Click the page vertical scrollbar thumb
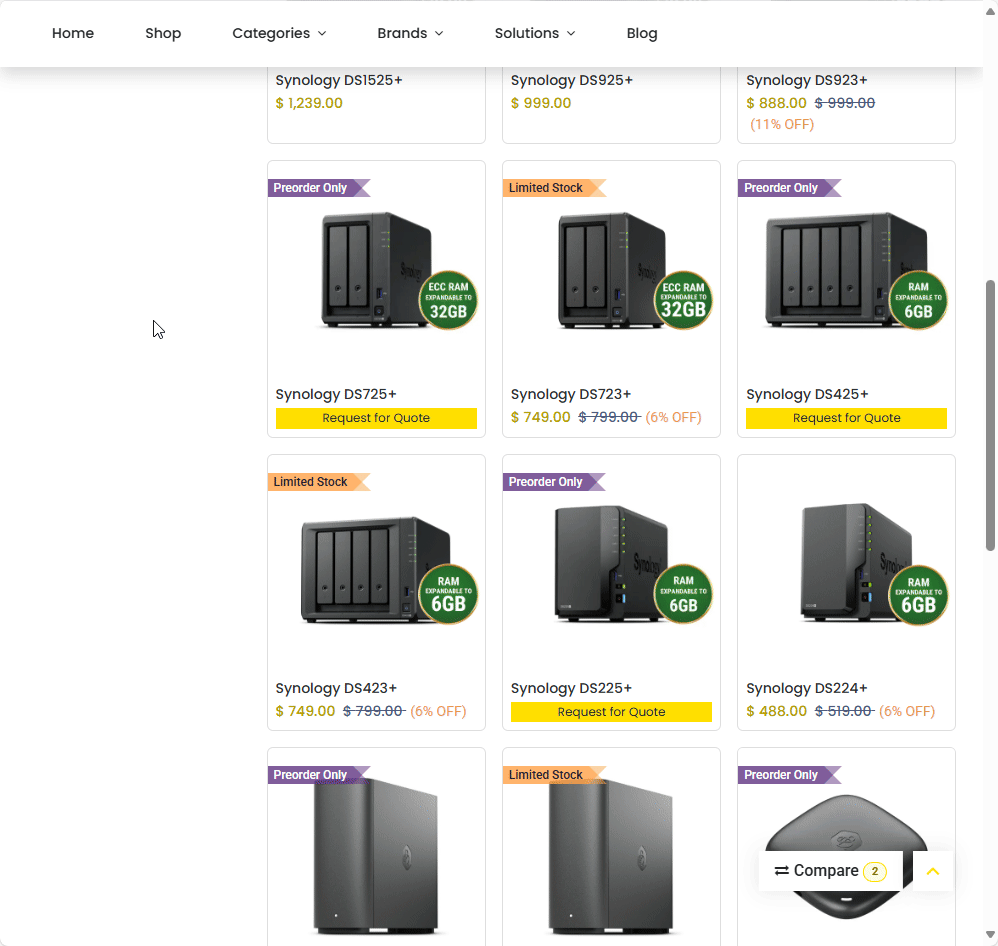This screenshot has height=946, width=998. (990, 415)
